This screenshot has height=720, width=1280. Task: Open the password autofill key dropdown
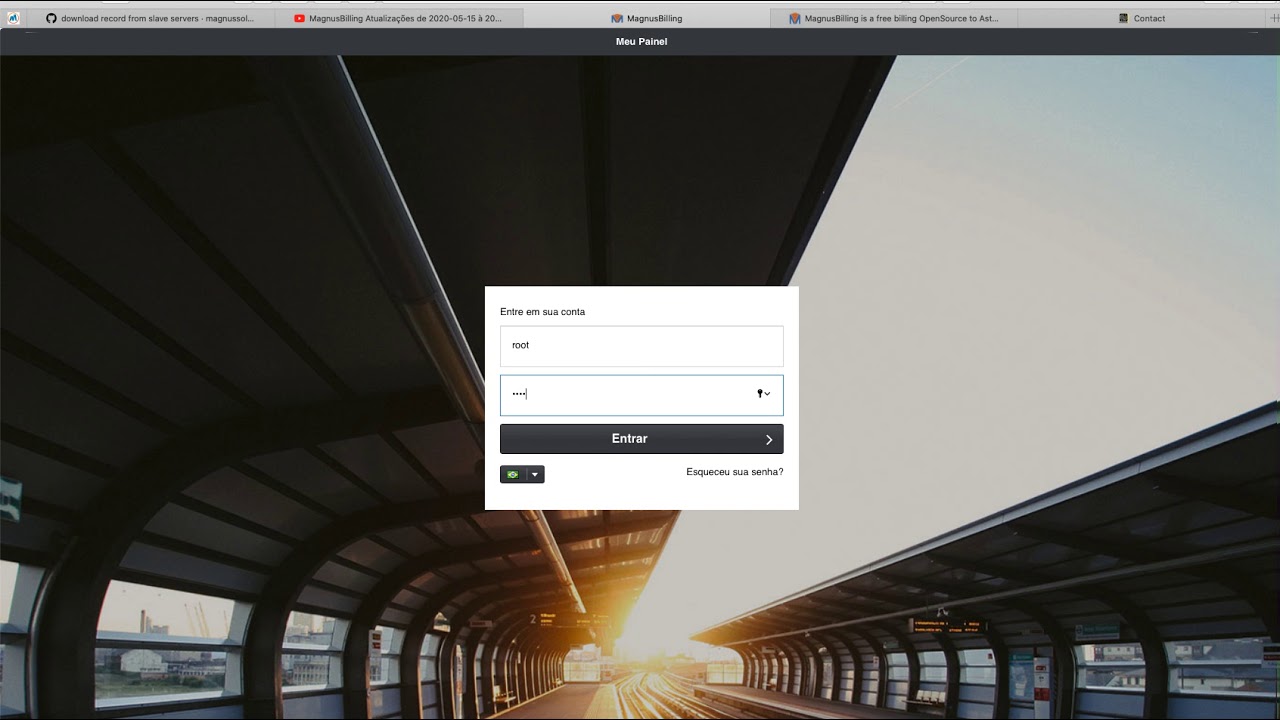pos(763,394)
